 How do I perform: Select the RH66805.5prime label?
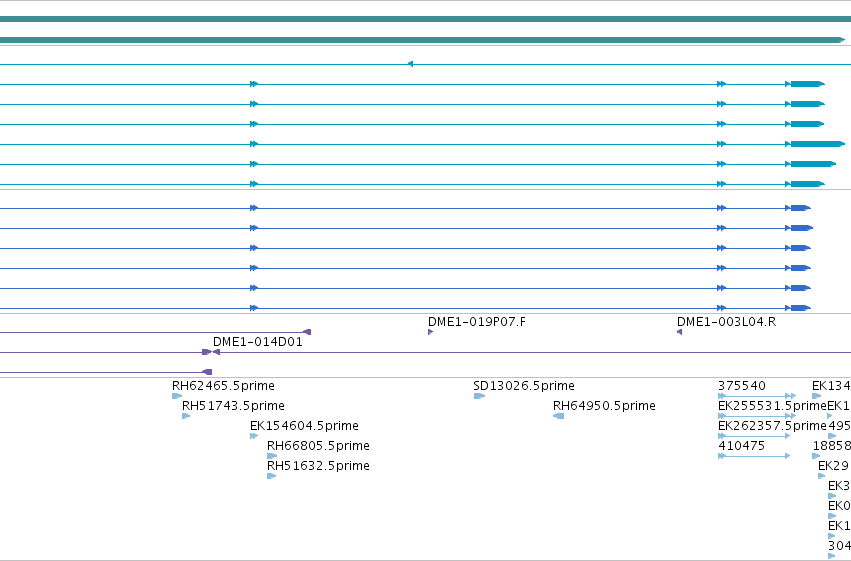click(318, 446)
